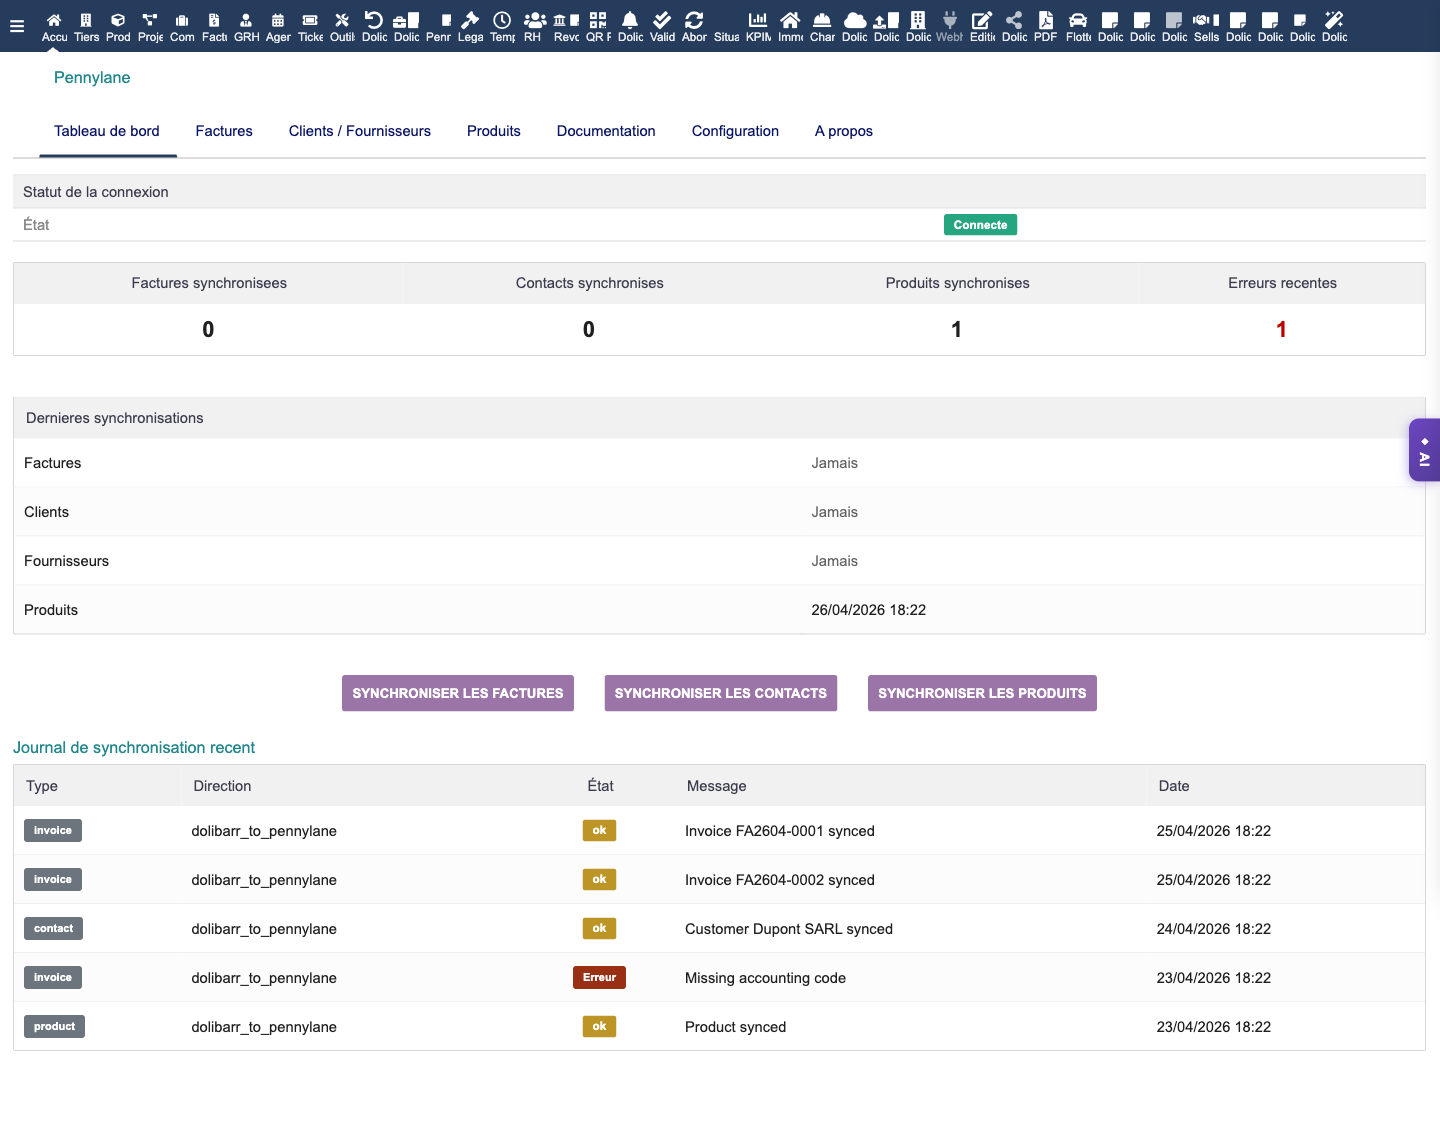
Task: Click the date 24/04/2026 18:22 in the journal
Action: pyautogui.click(x=1214, y=929)
